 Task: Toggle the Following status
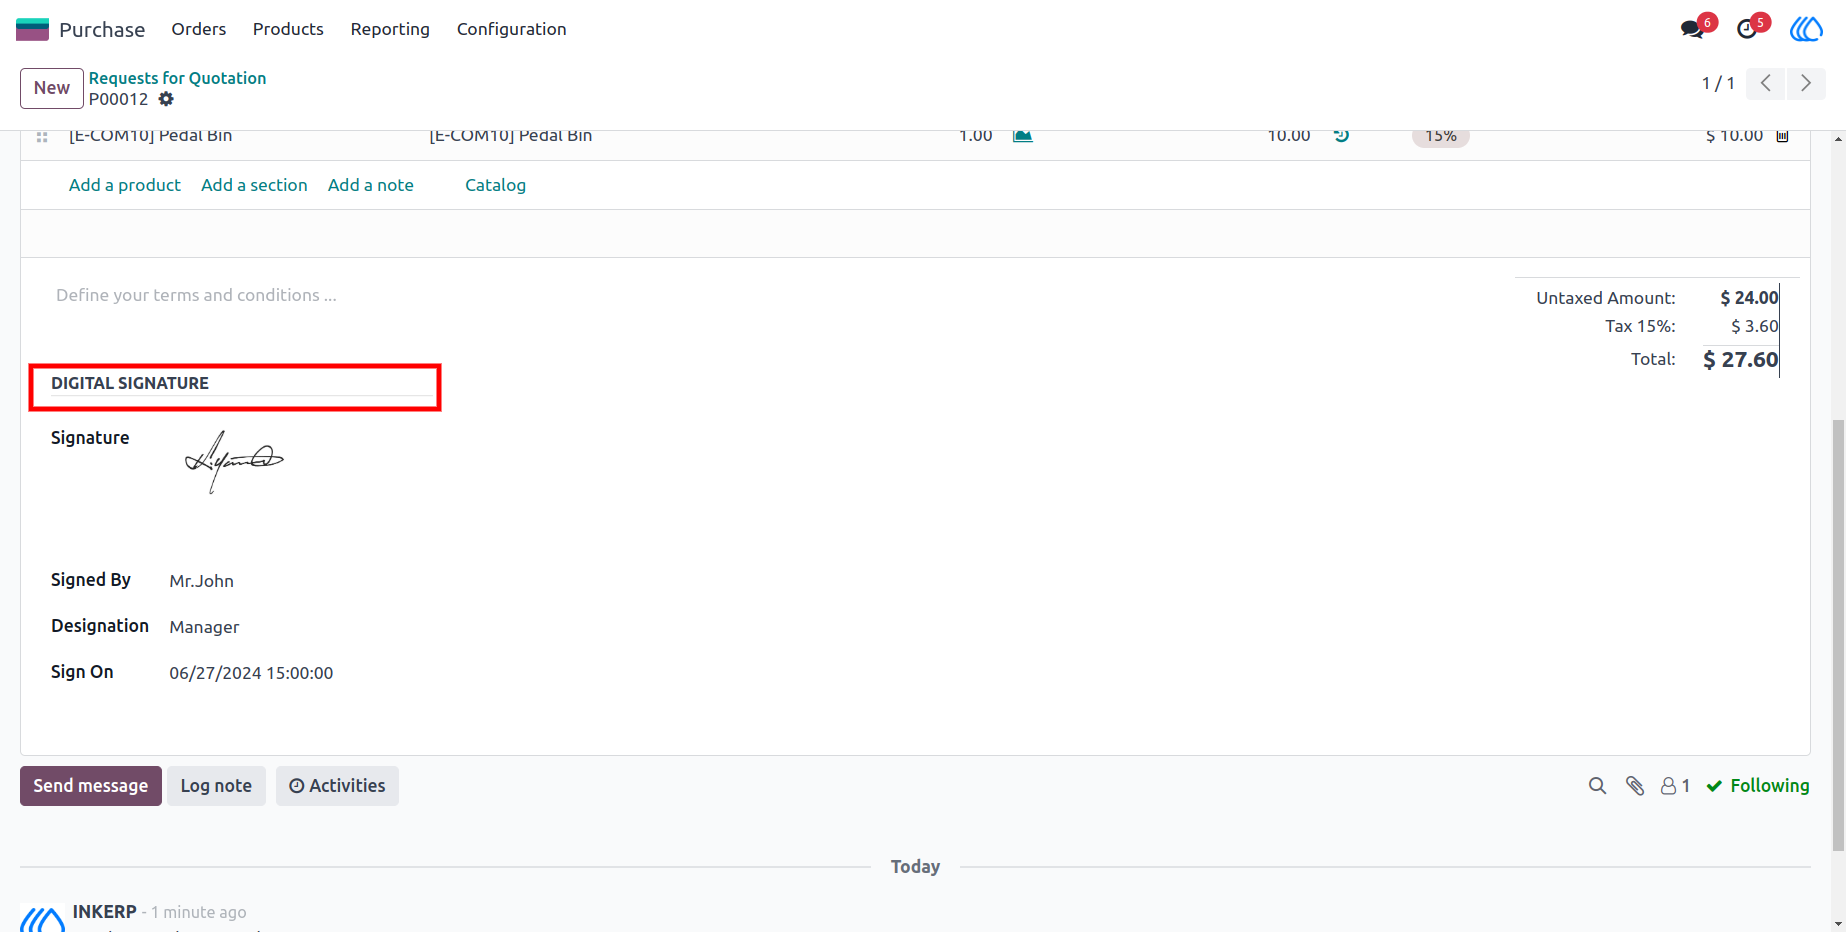click(1758, 786)
